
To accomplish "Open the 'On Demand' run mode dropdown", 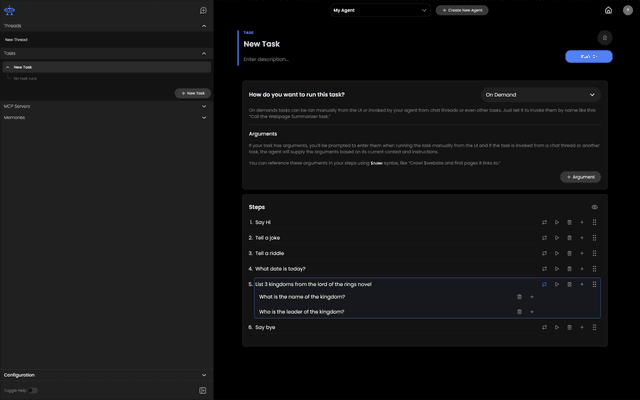I will (540, 95).
